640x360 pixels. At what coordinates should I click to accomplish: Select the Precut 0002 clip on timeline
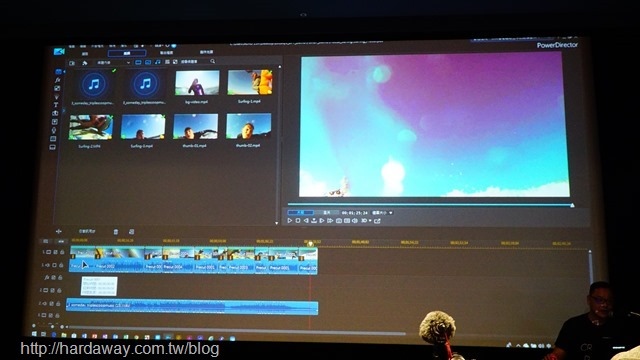119,259
